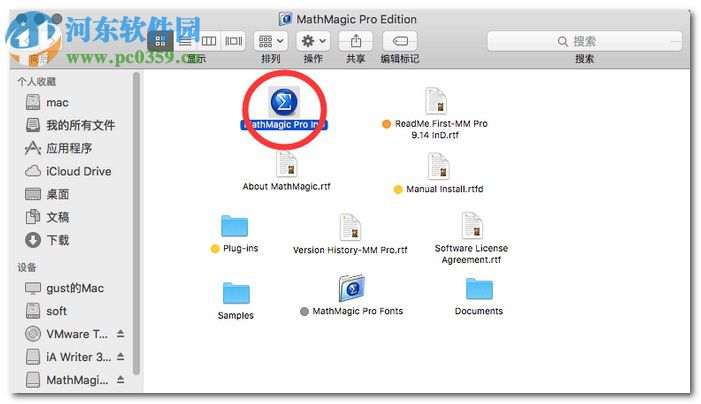This screenshot has width=701, height=404.
Task: Open the Samples folder
Action: click(236, 293)
